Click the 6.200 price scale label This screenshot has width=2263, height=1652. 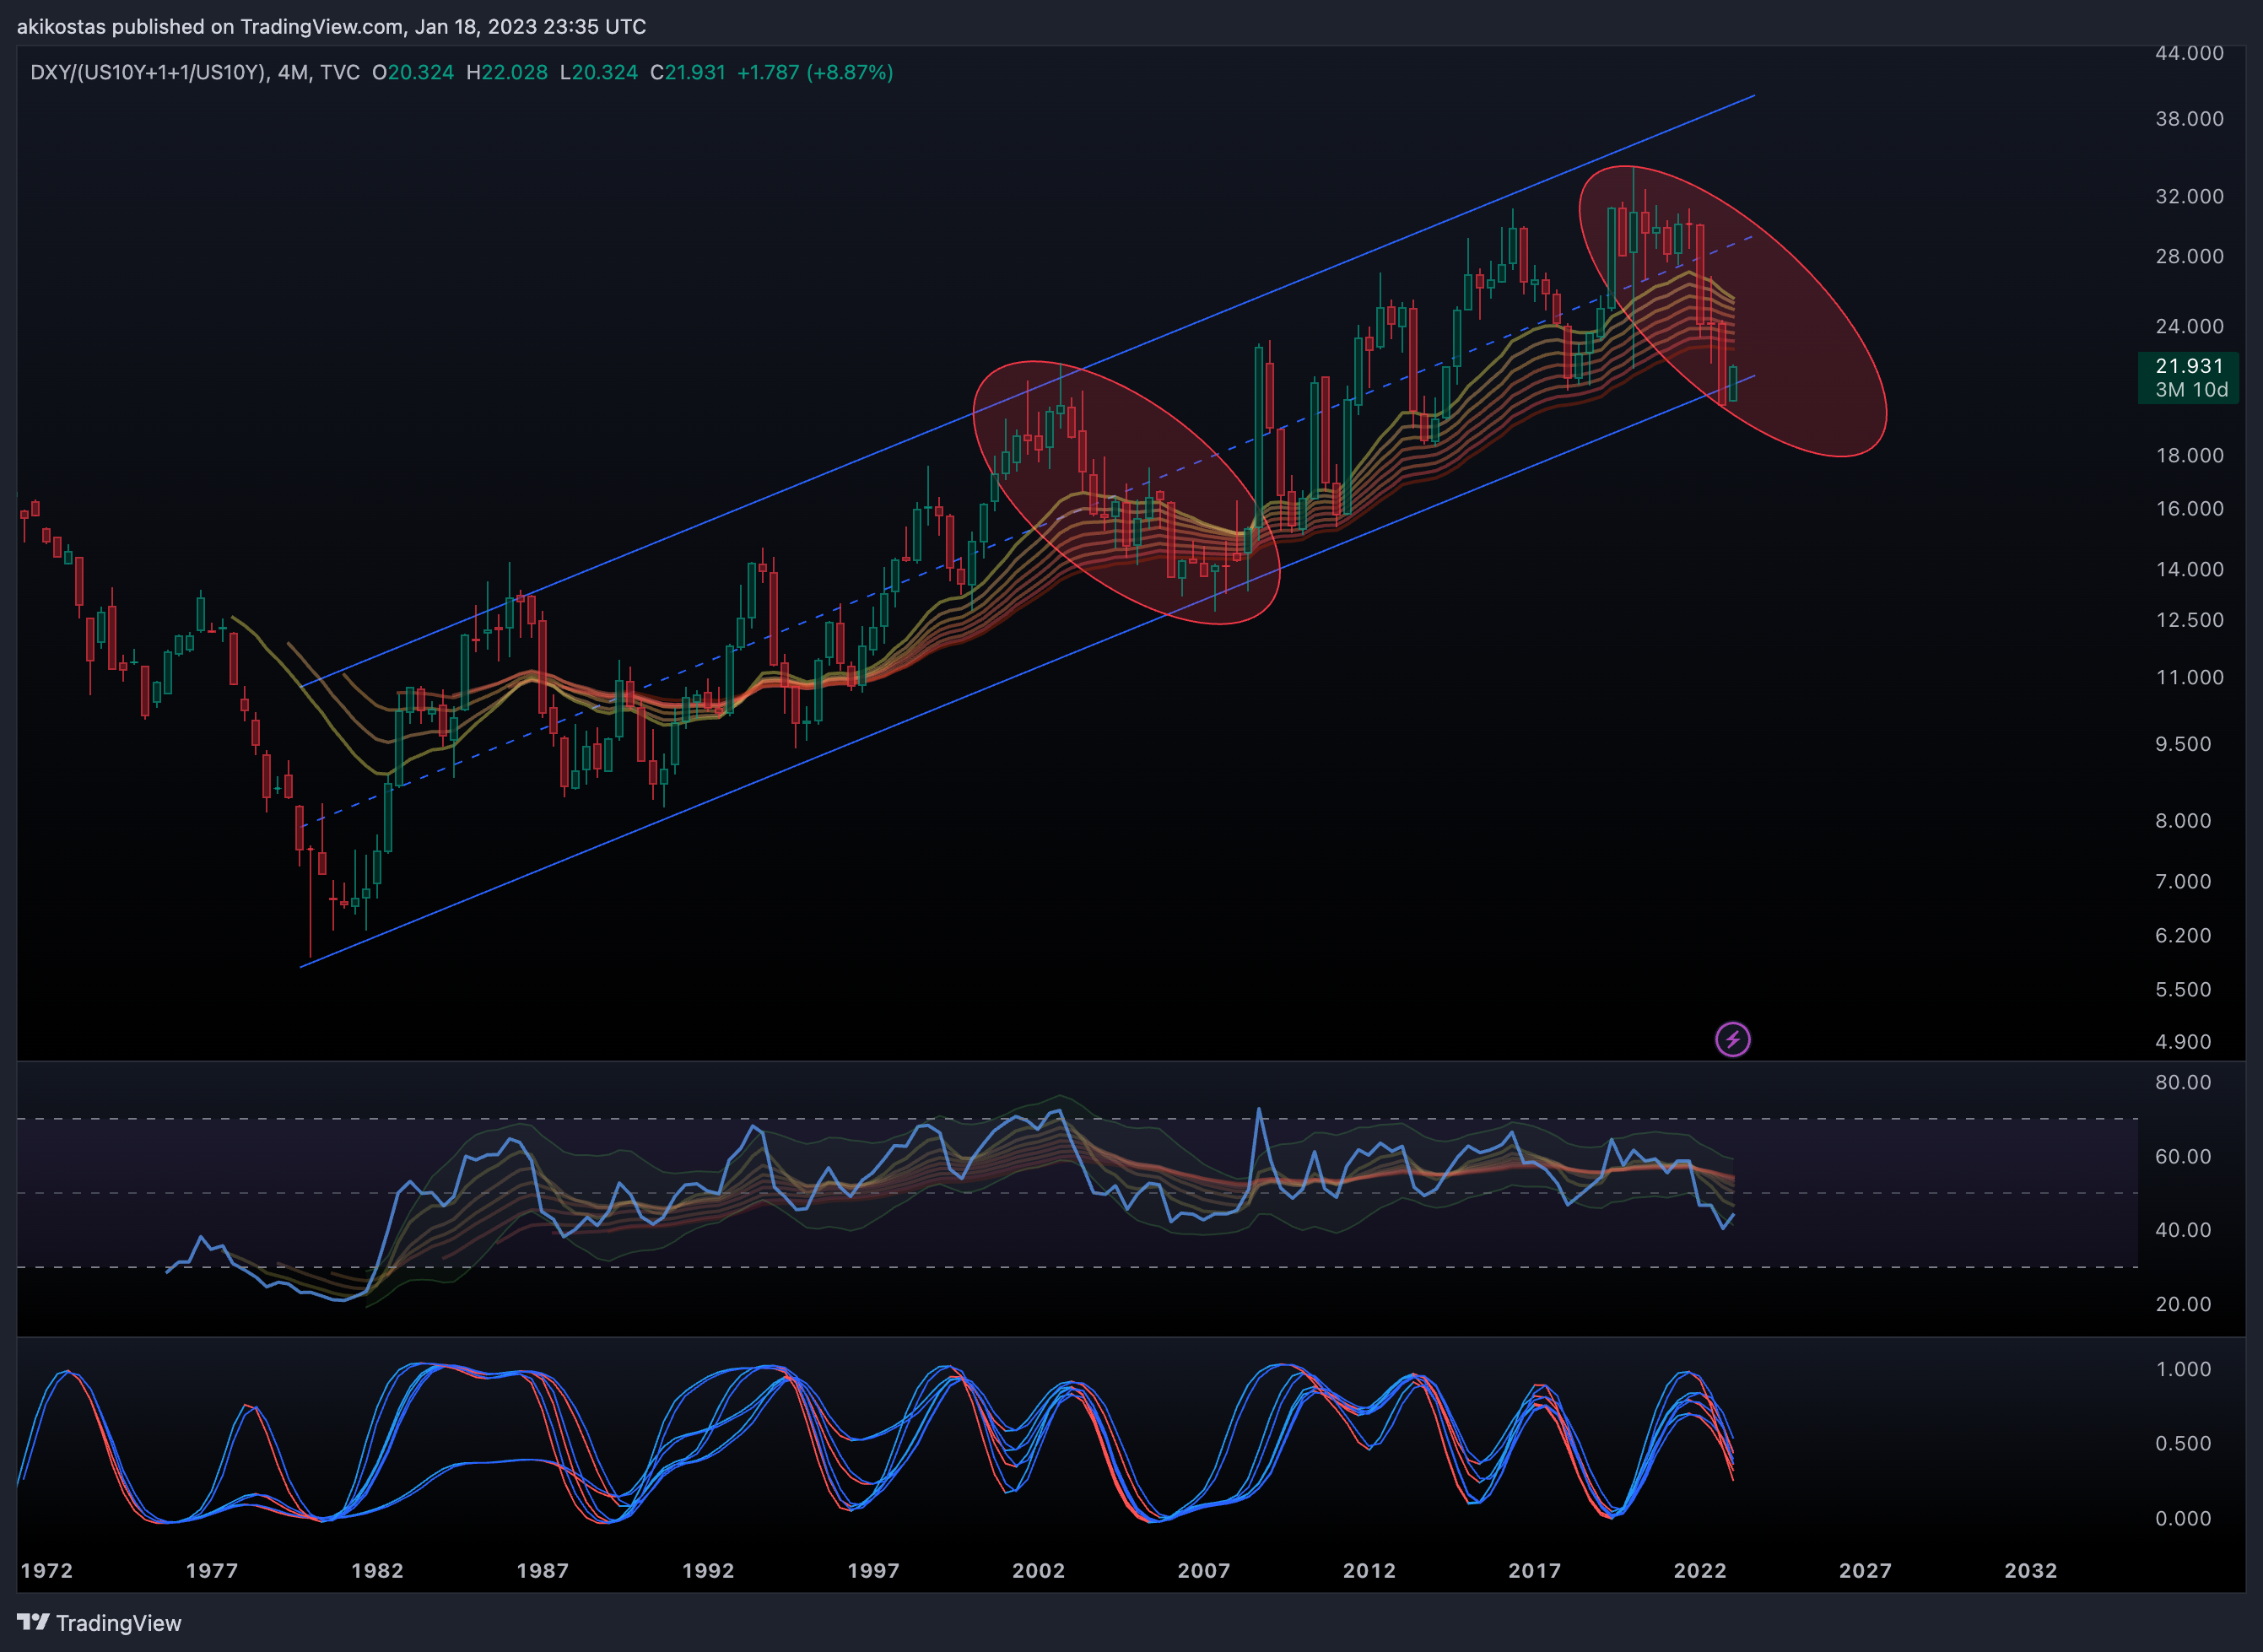pyautogui.click(x=2183, y=935)
